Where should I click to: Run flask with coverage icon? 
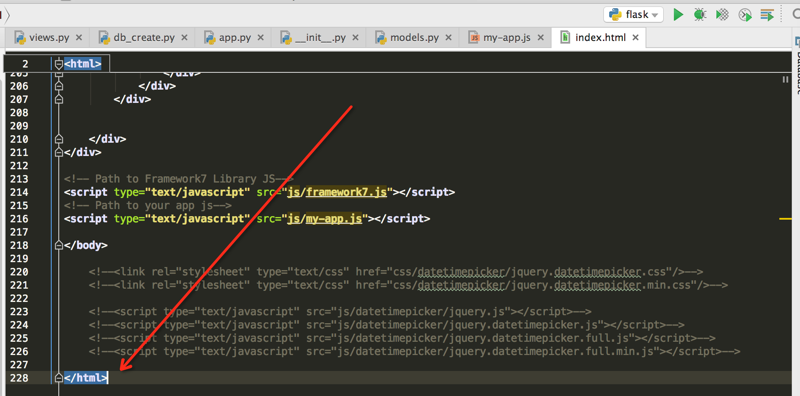click(722, 14)
